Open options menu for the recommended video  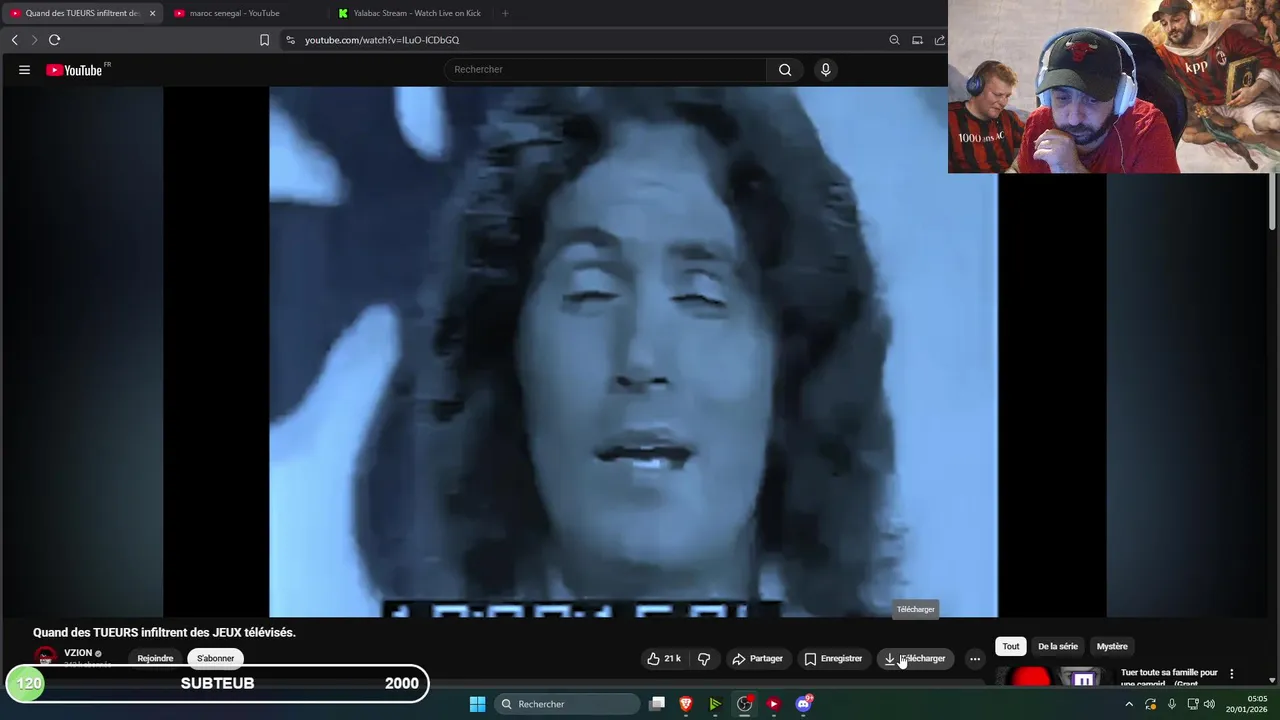coord(1231,674)
